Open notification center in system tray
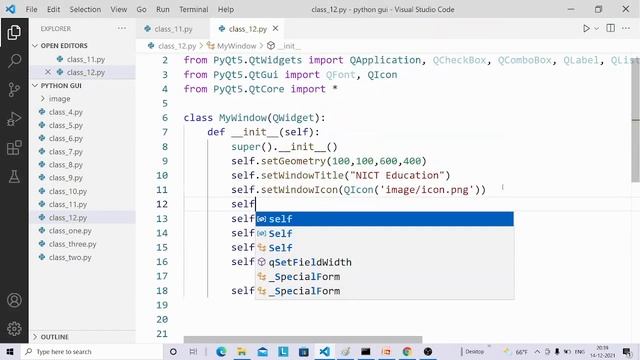 pyautogui.click(x=627, y=351)
